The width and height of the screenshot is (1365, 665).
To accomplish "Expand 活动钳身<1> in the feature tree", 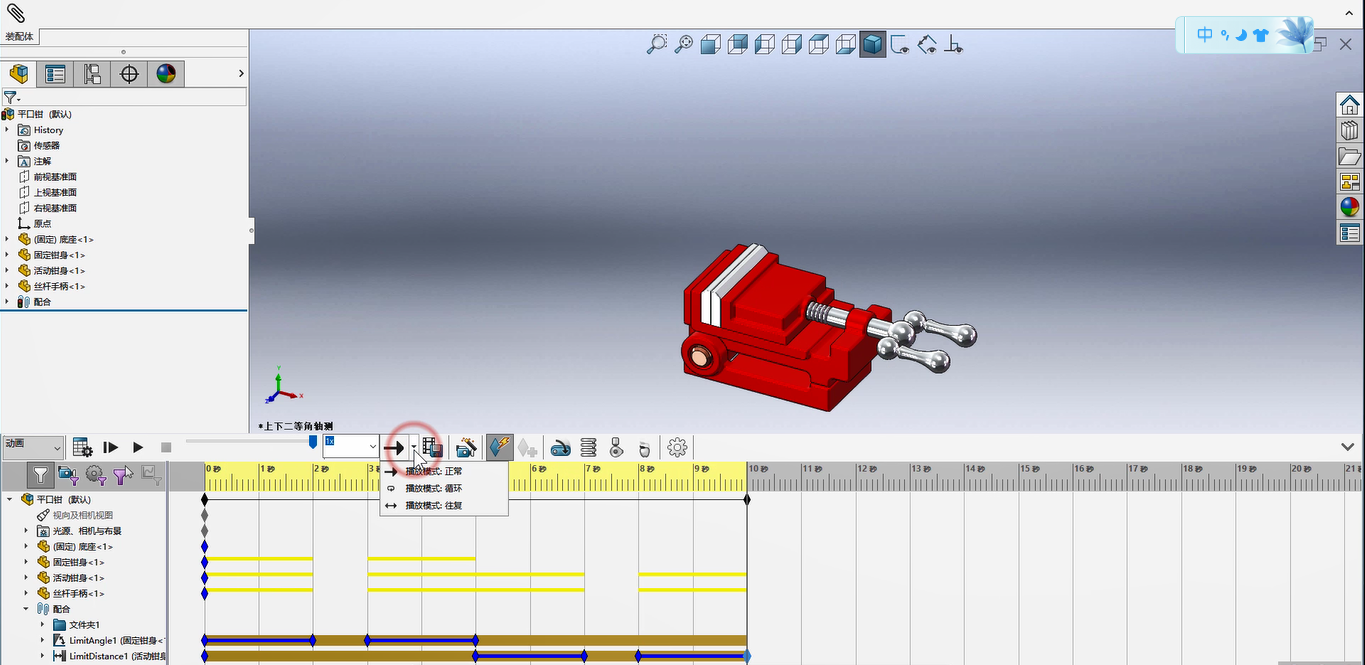I will pyautogui.click(x=7, y=270).
